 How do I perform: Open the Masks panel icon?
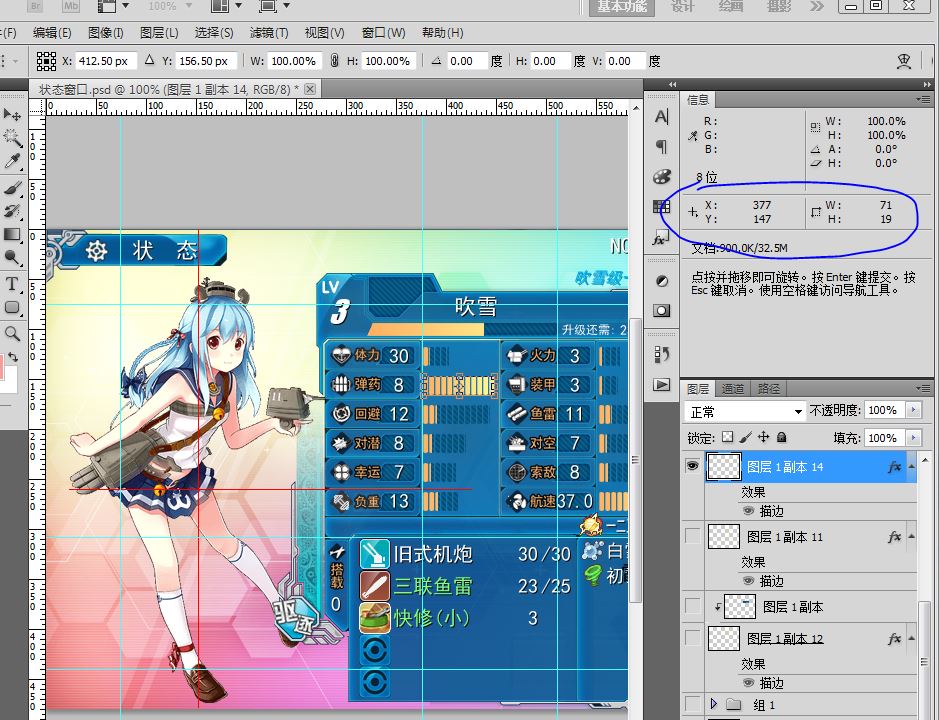click(662, 310)
